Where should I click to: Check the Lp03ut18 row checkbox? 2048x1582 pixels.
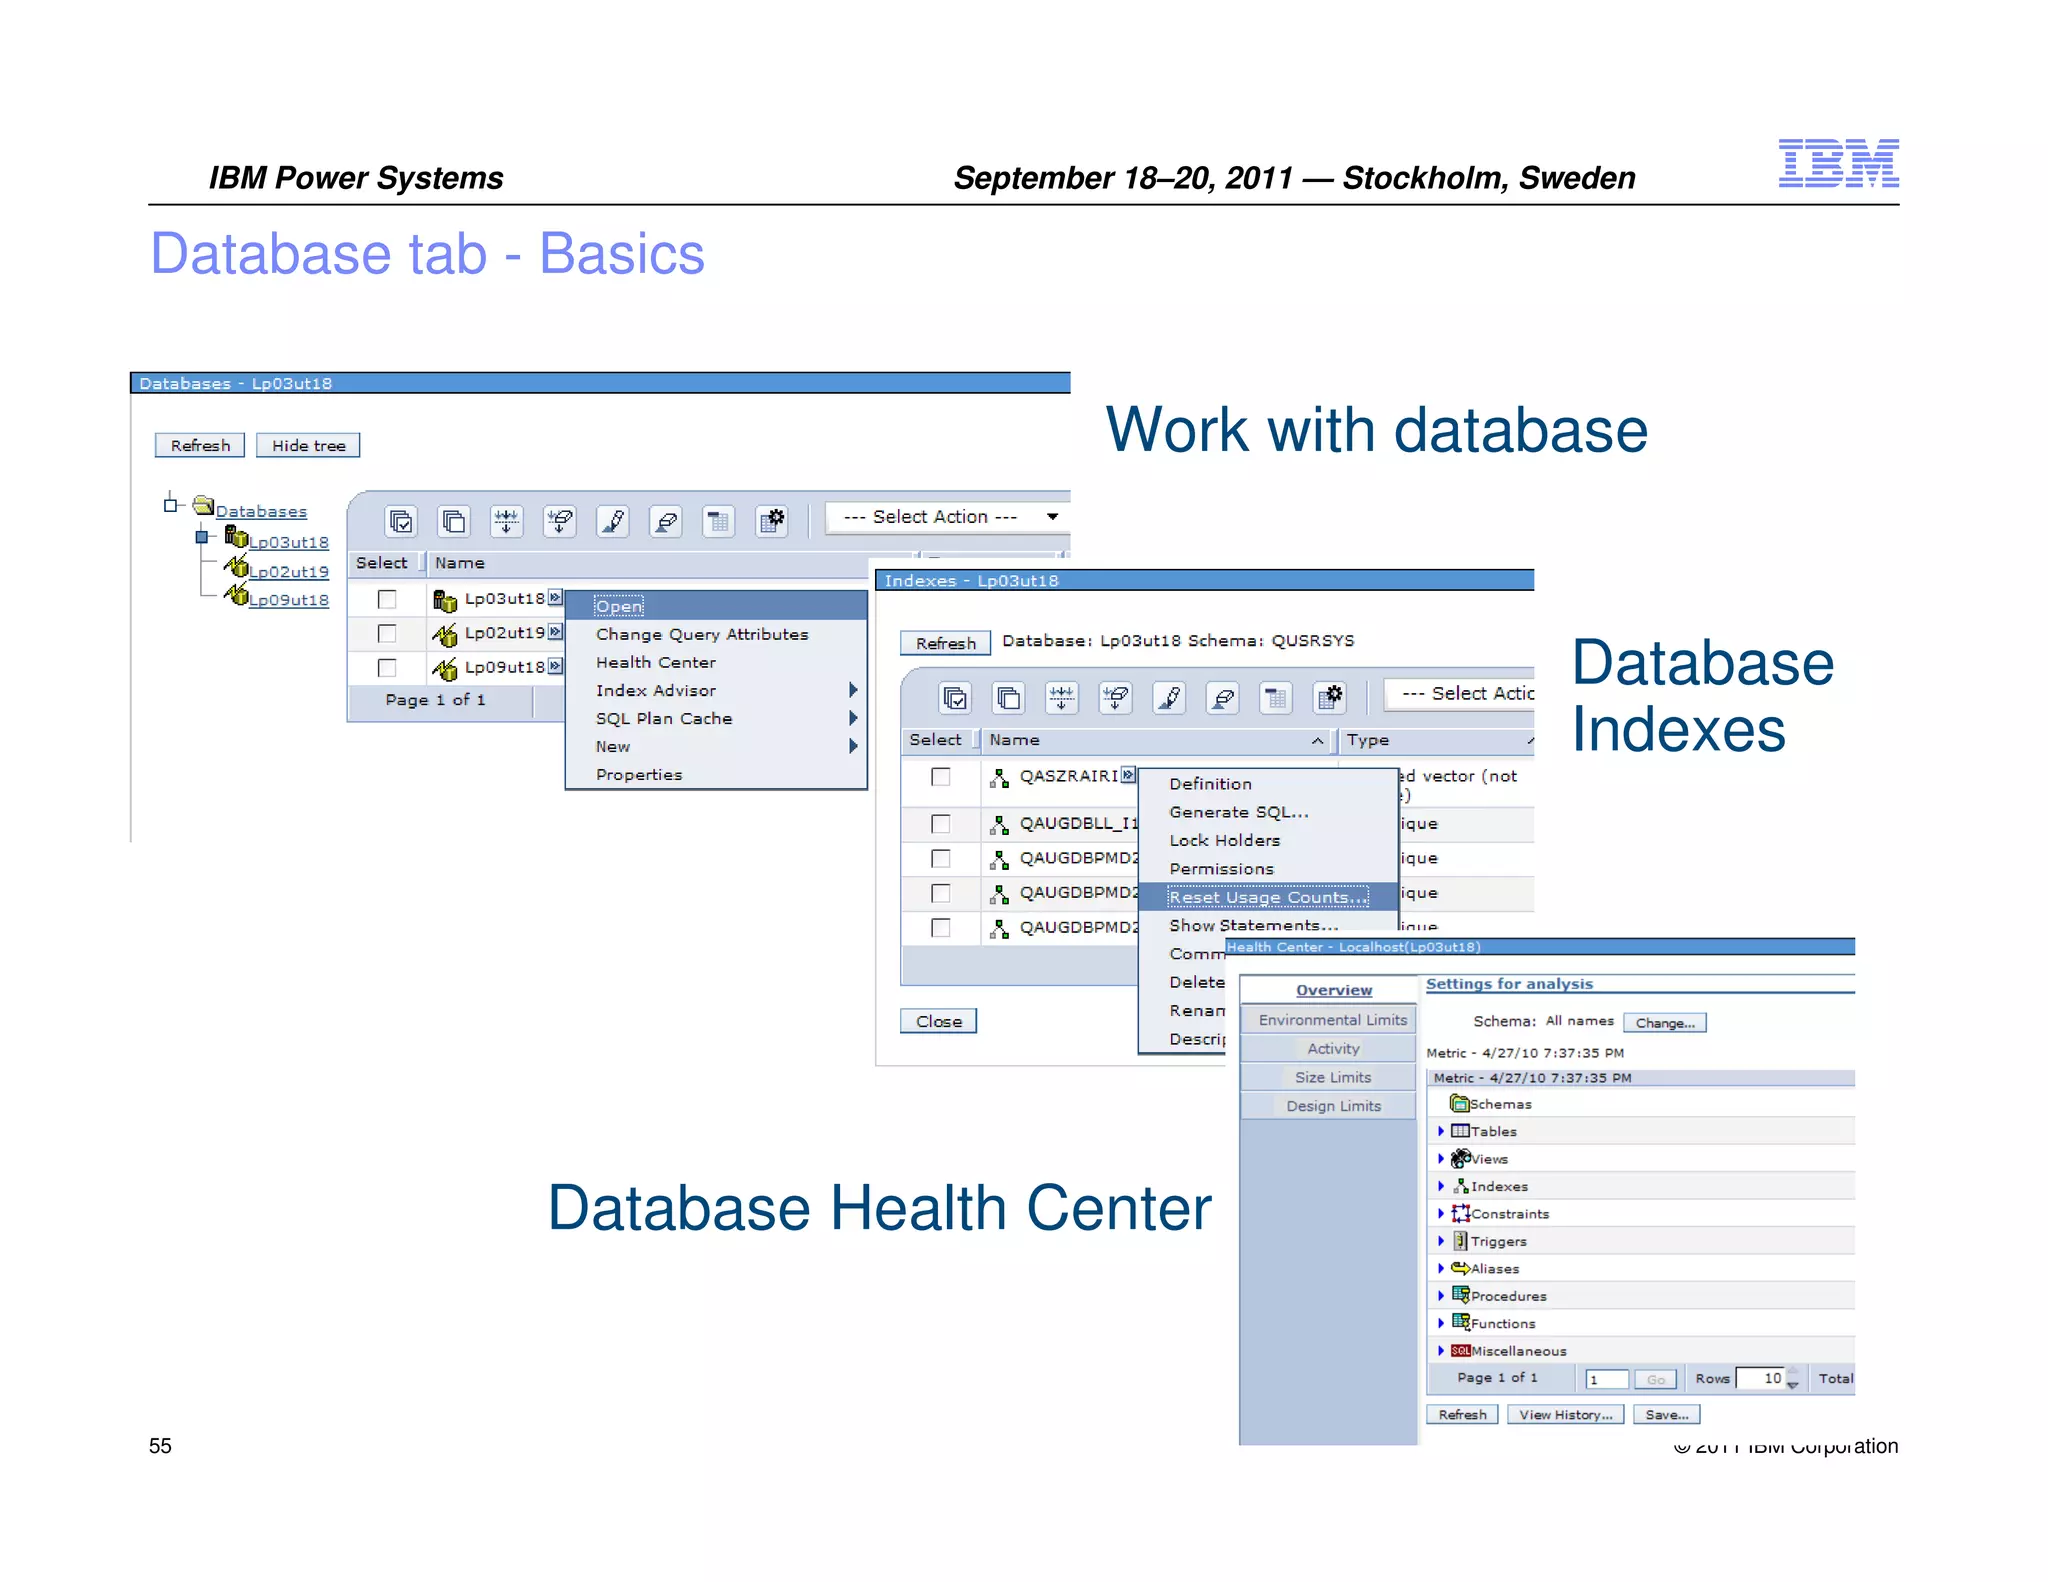click(387, 599)
